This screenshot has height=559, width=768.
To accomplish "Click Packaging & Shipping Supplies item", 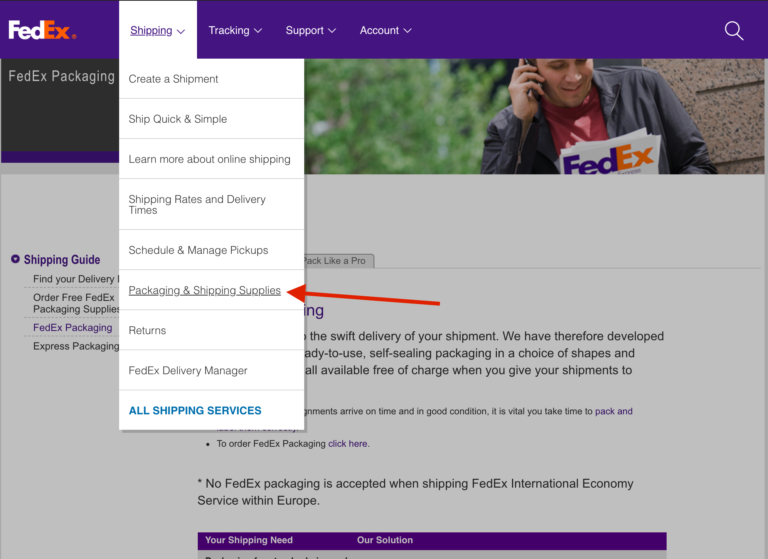I will coord(204,290).
